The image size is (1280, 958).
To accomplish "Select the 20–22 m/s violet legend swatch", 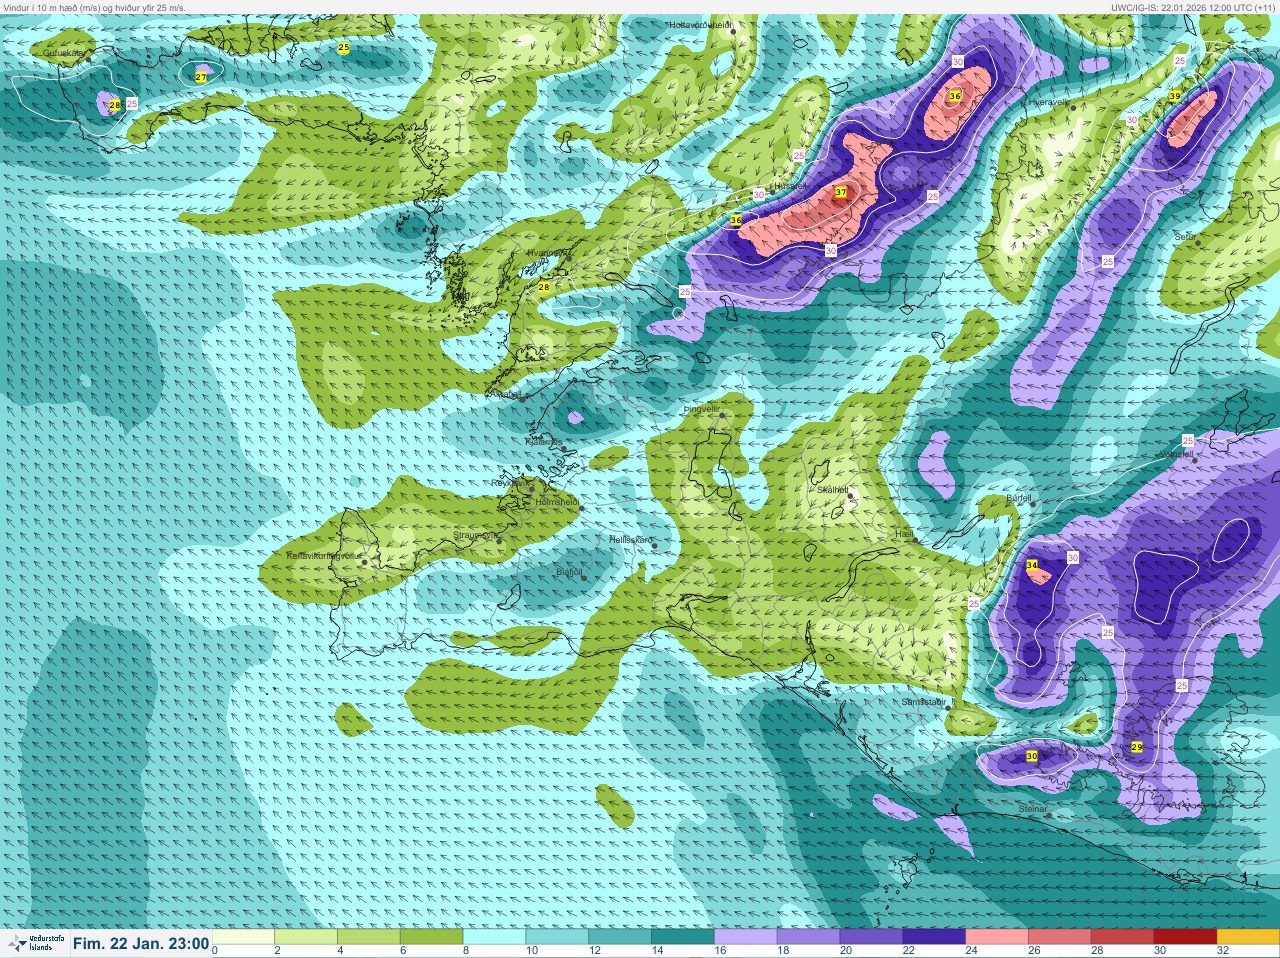I will [x=871, y=937].
